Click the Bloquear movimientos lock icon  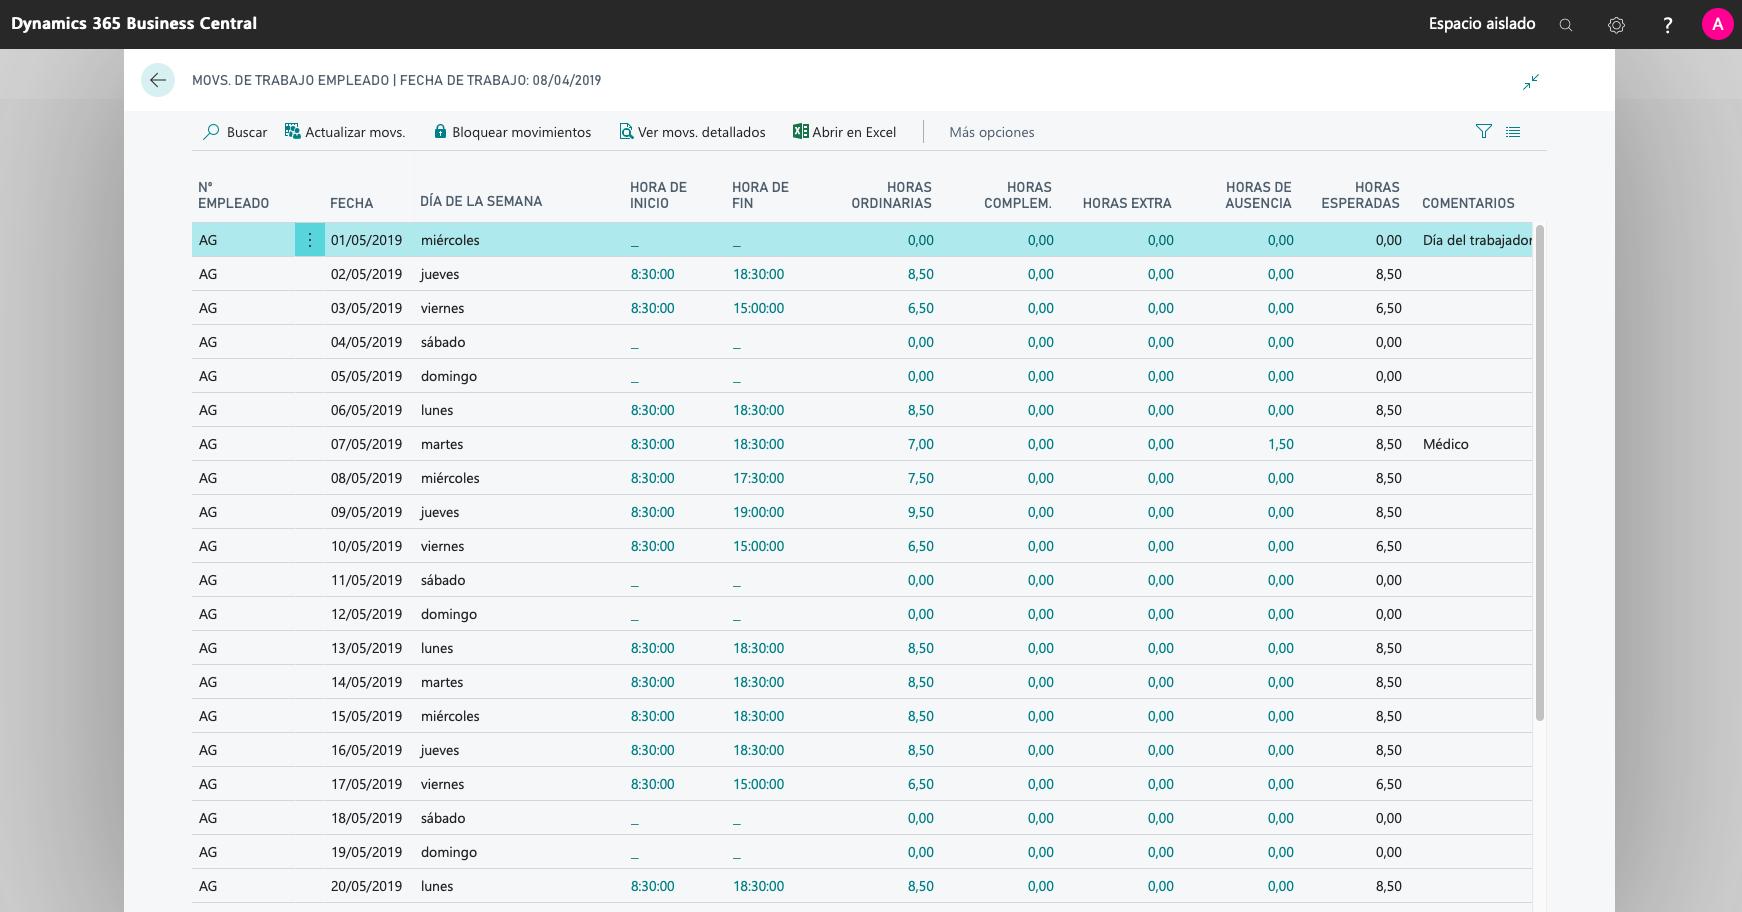(440, 132)
